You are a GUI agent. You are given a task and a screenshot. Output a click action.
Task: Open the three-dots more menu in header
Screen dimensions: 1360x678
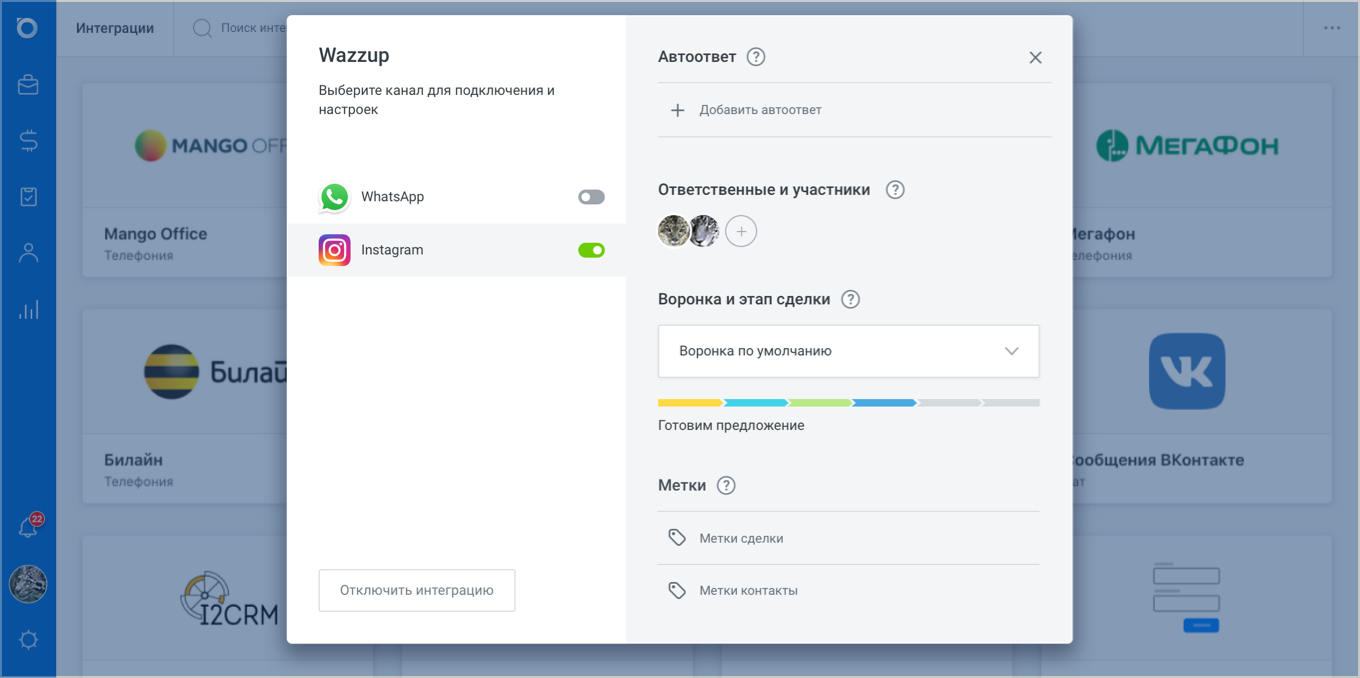coord(1332,28)
